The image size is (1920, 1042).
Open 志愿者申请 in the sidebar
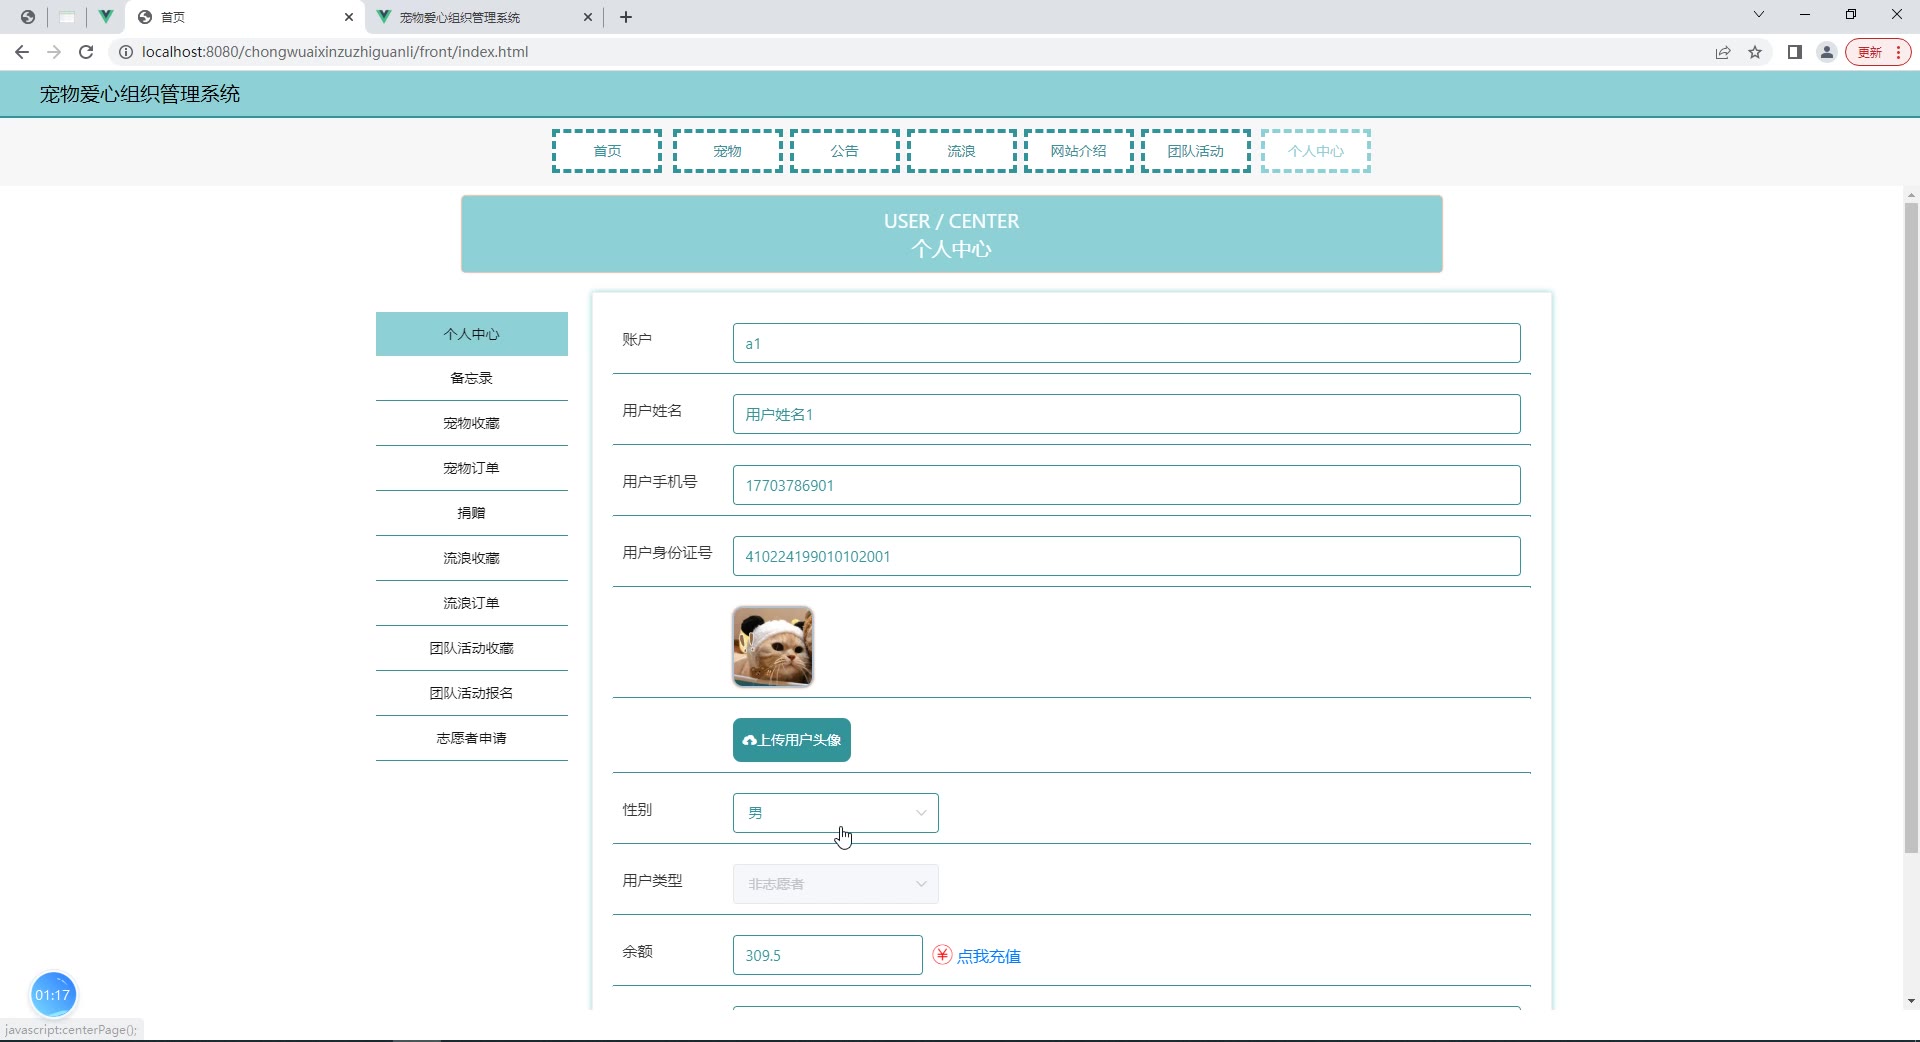click(x=471, y=738)
